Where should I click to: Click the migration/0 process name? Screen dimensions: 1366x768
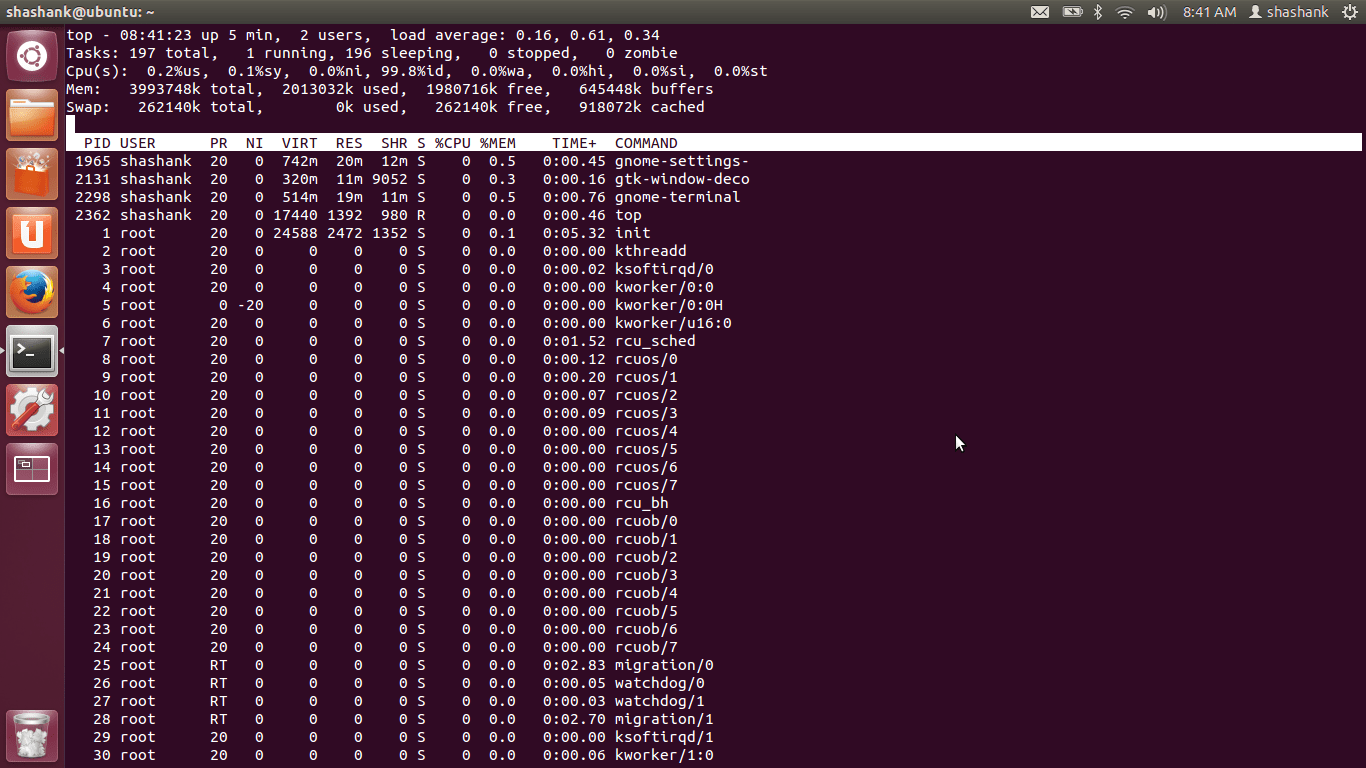coord(664,665)
